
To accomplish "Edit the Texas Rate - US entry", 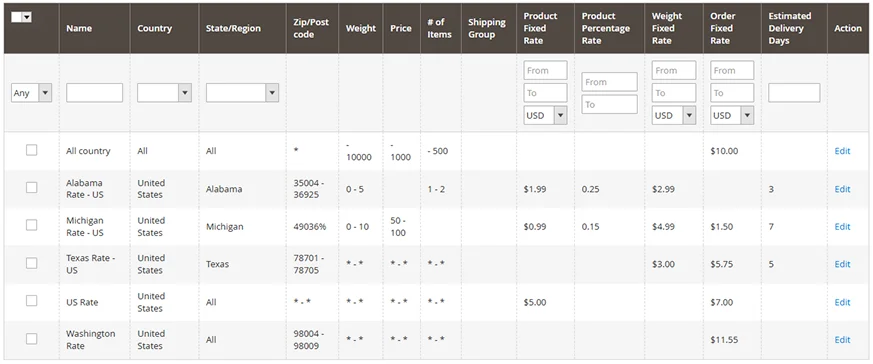I will 842,264.
